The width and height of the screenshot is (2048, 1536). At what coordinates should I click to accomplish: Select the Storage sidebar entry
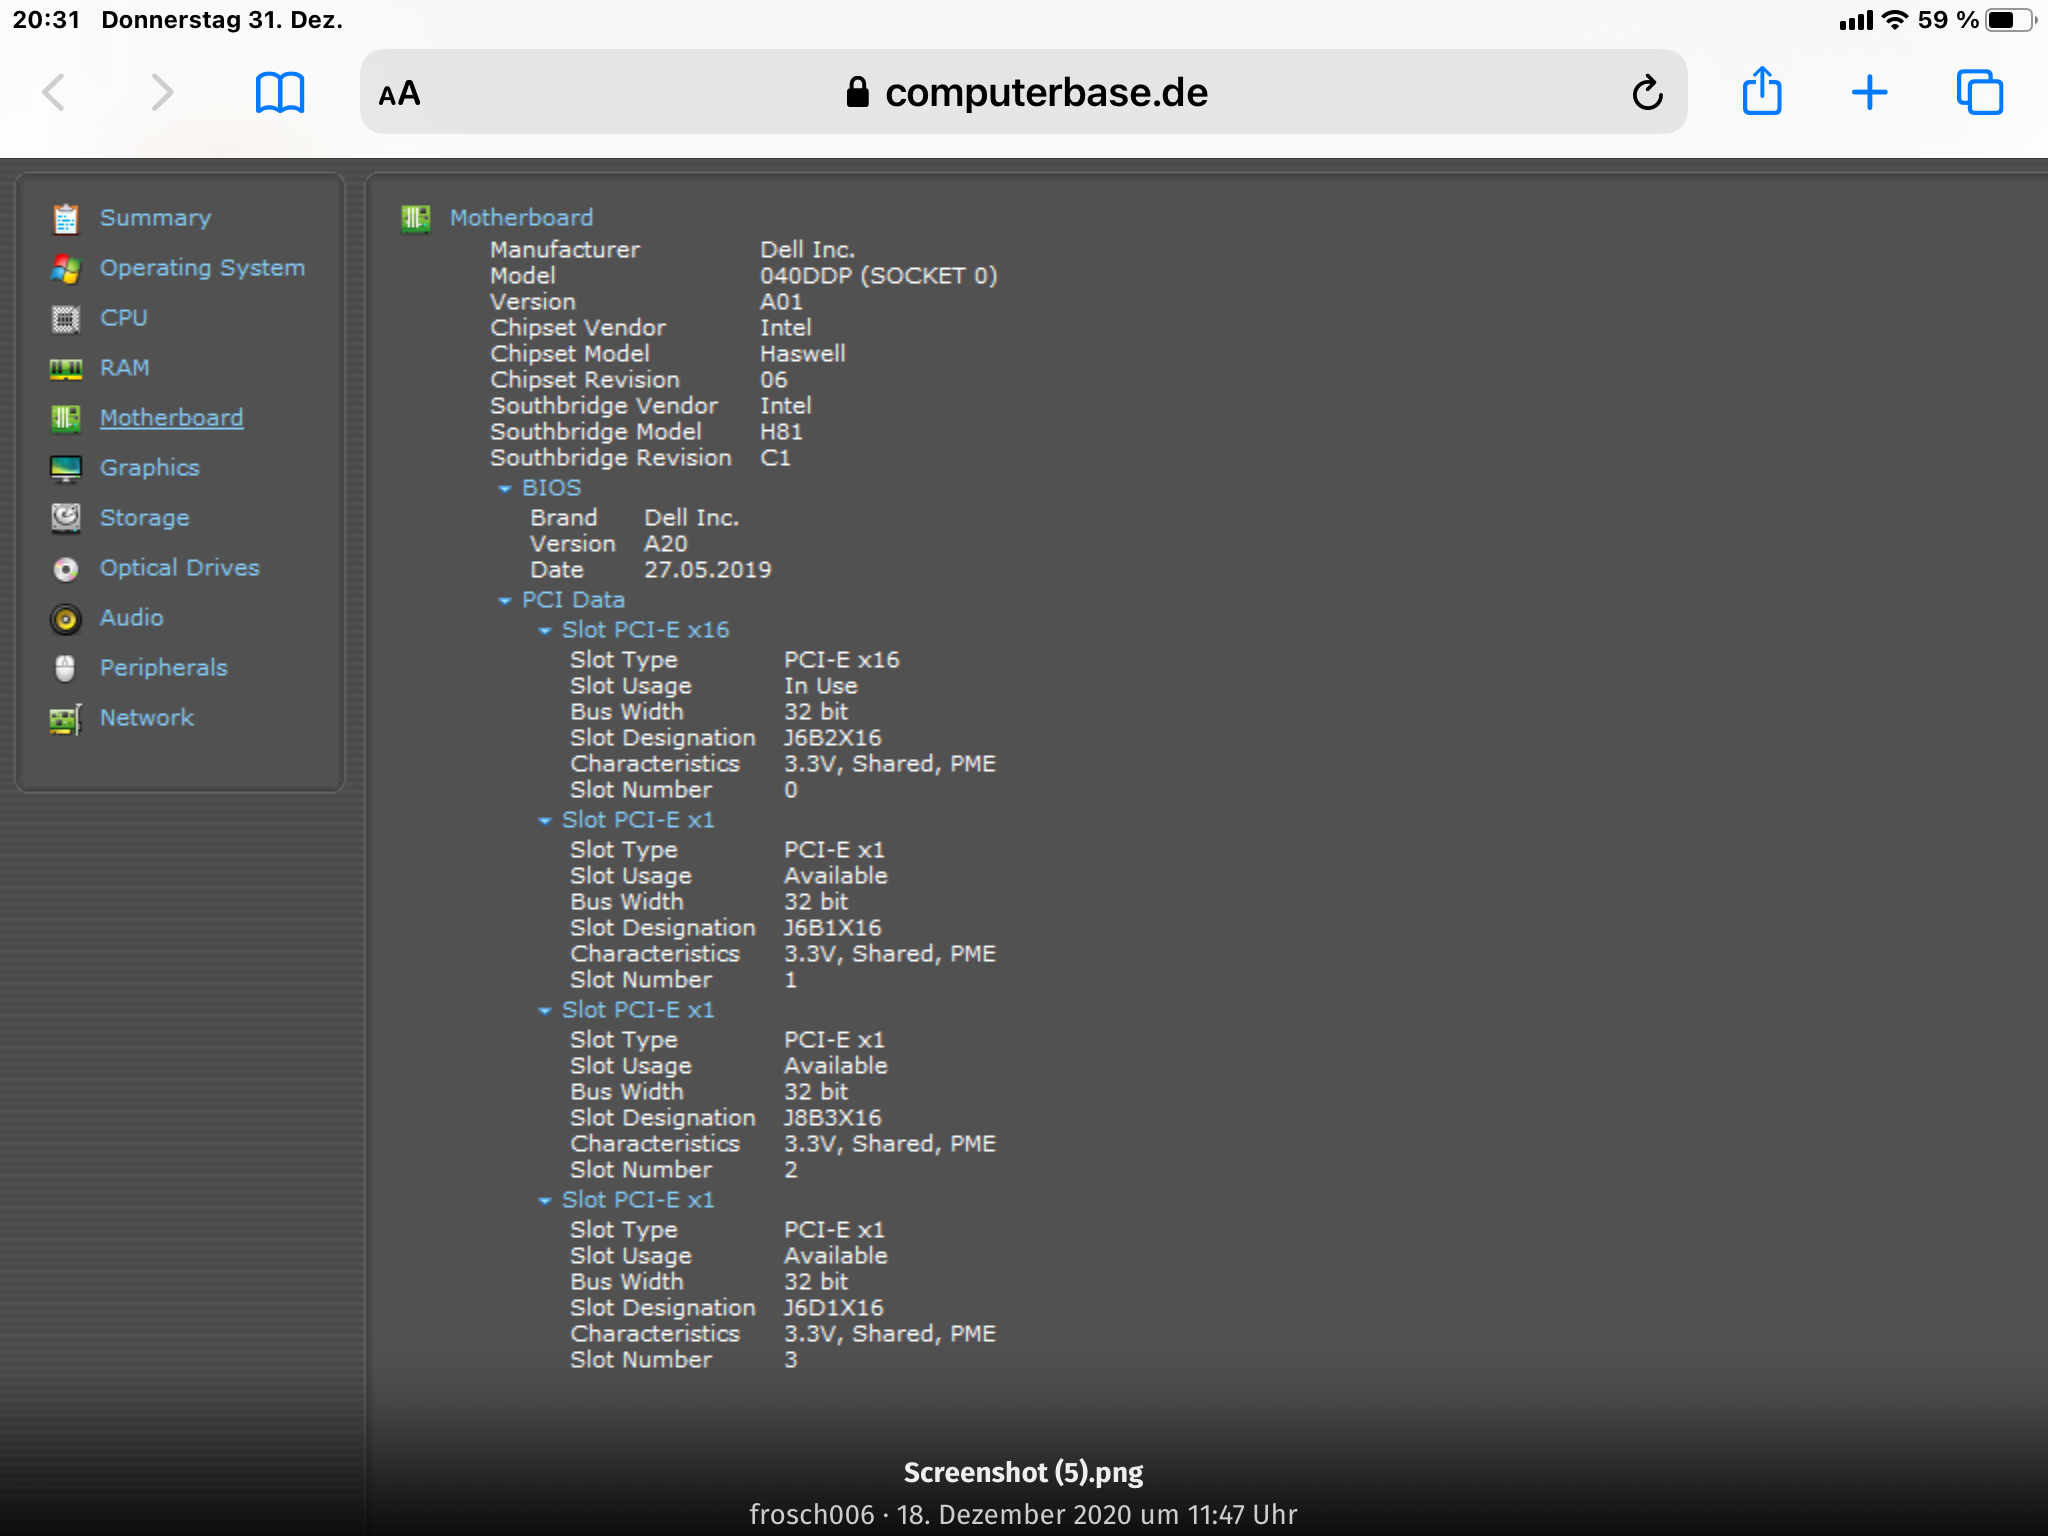(x=144, y=518)
